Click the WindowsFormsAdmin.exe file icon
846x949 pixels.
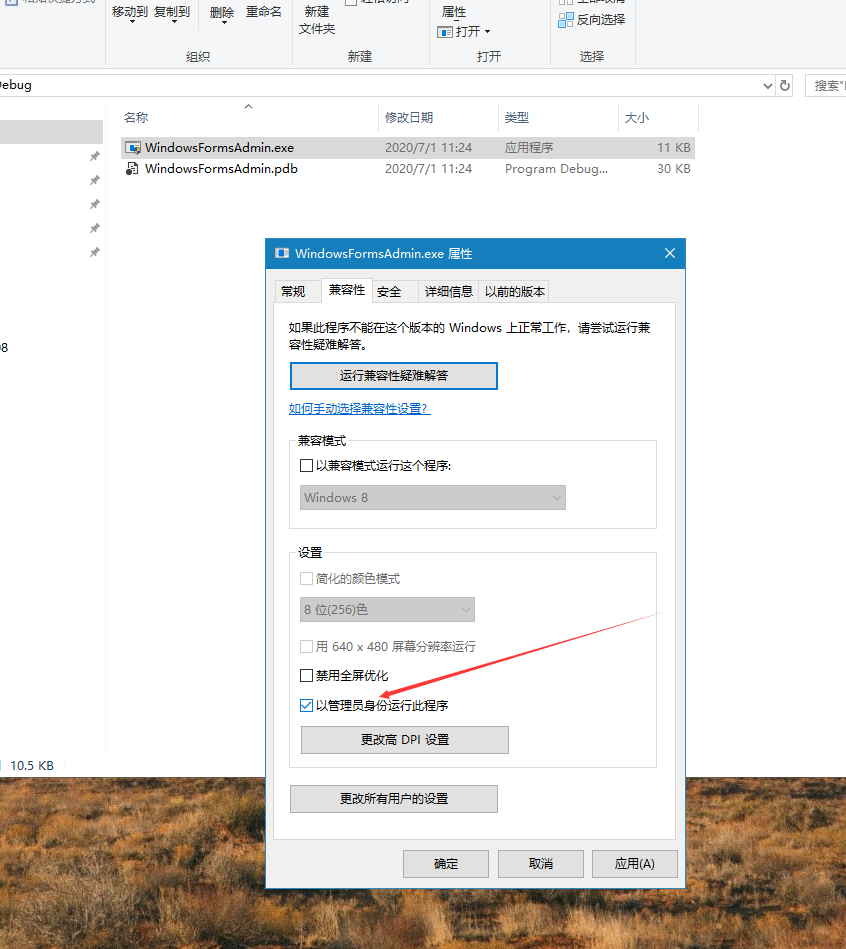click(133, 148)
